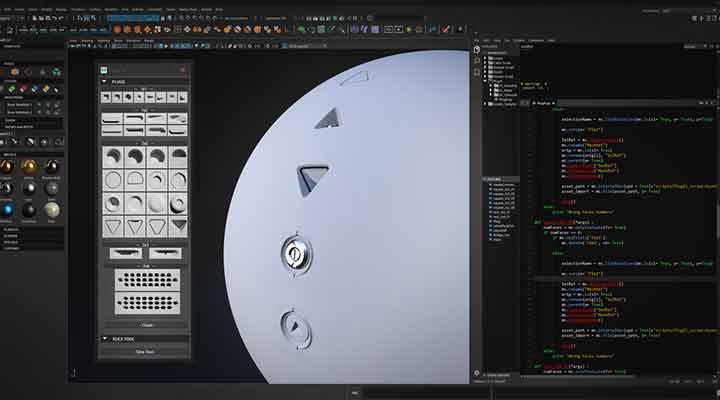Click the Search icon in VS Code activity bar
Viewport: 720px width, 400px height.
[x=477, y=59]
